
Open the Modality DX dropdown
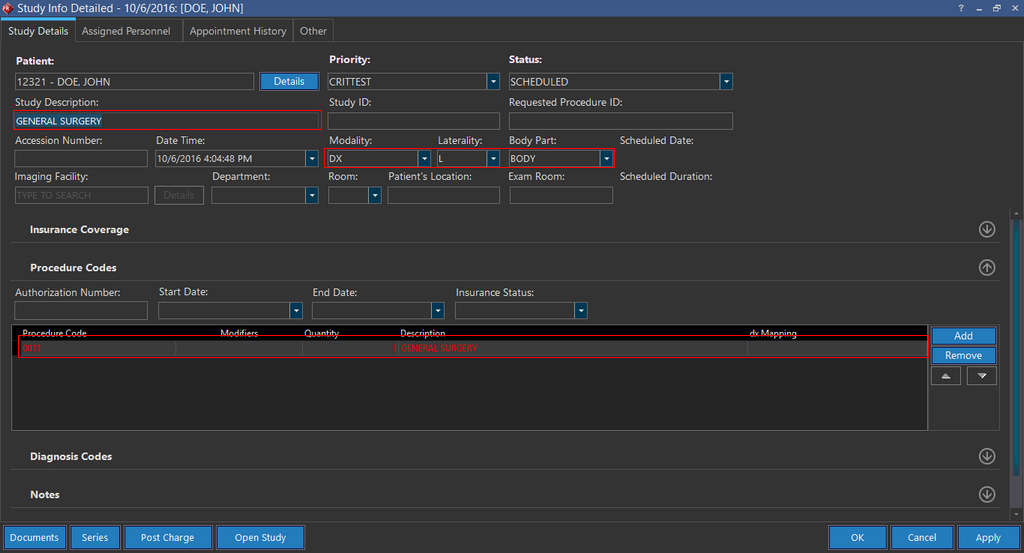424,158
